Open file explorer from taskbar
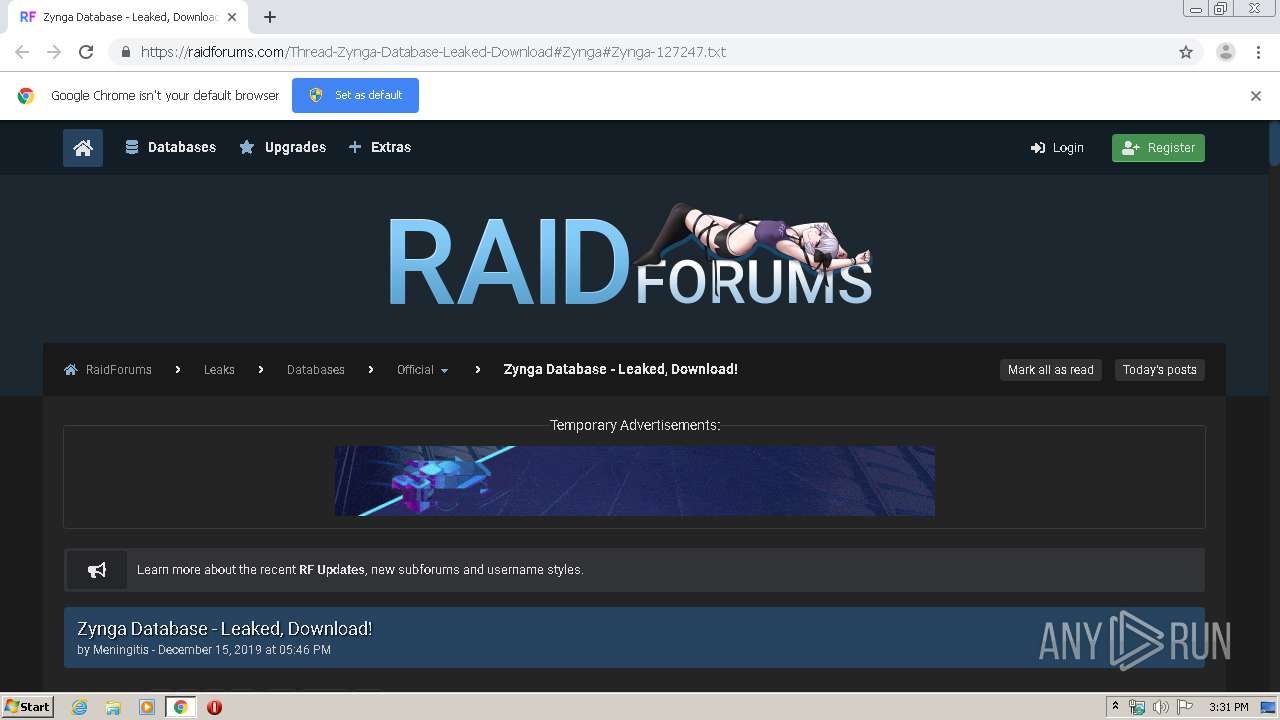 [x=113, y=707]
